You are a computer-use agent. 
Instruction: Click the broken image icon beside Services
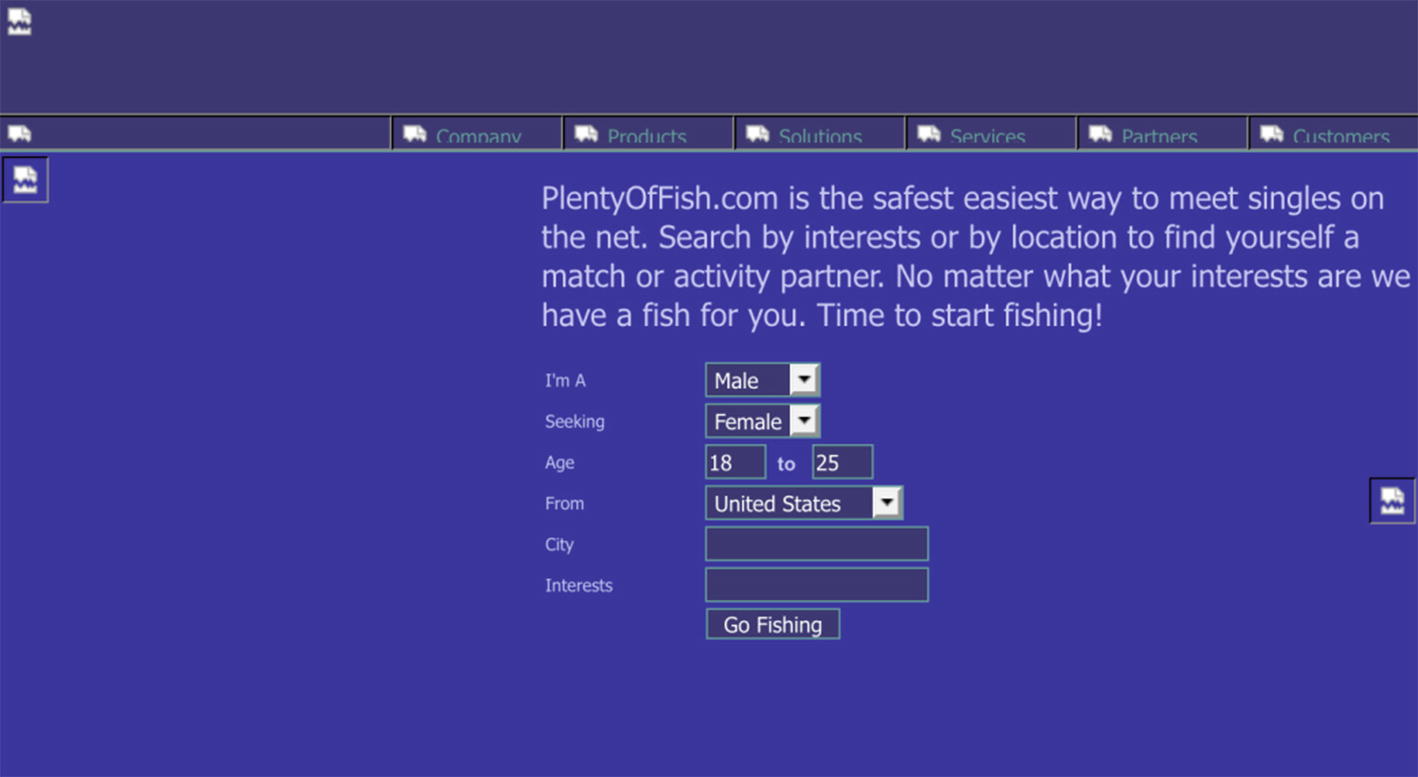929,133
